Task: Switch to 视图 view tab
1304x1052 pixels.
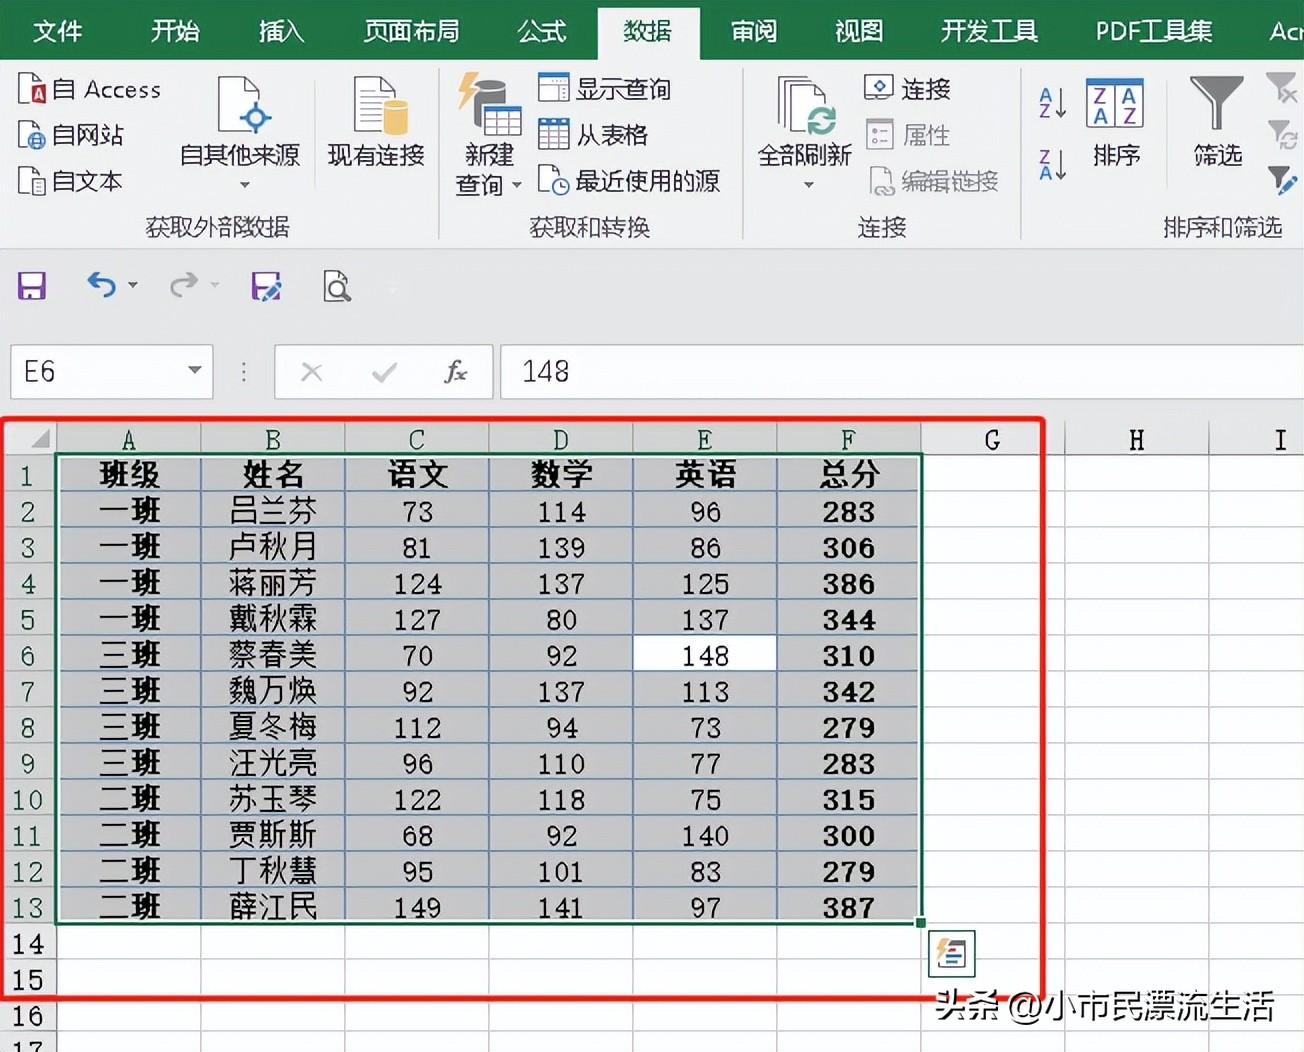Action: 859,31
